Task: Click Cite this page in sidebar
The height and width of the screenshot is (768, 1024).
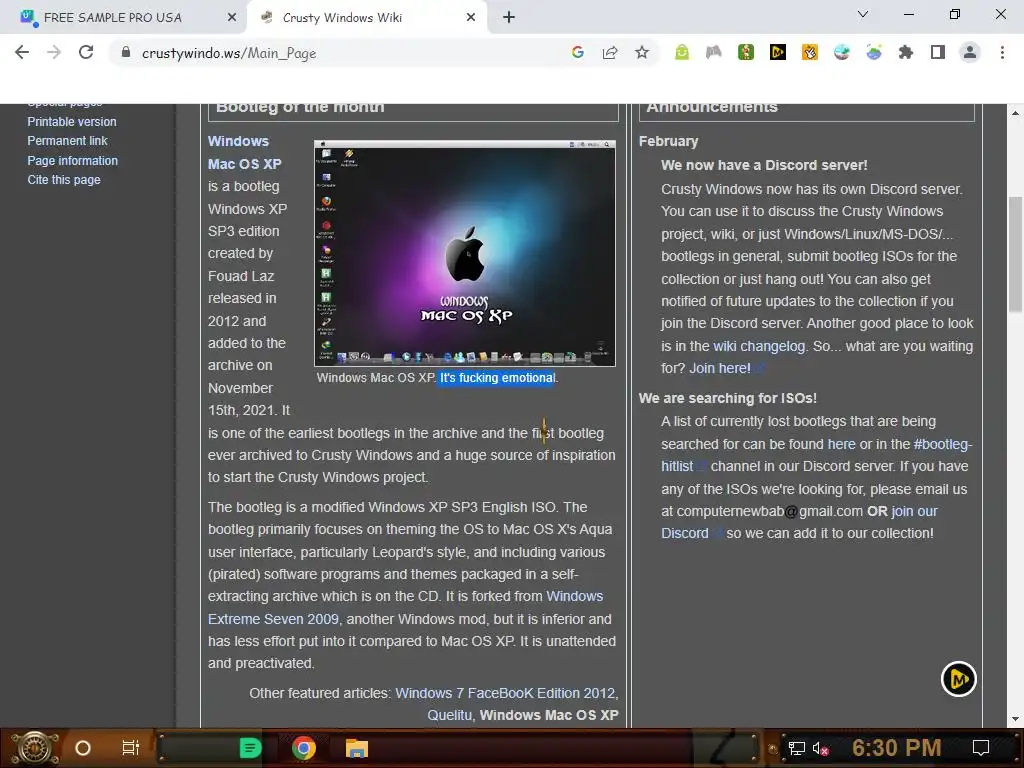Action: click(64, 180)
